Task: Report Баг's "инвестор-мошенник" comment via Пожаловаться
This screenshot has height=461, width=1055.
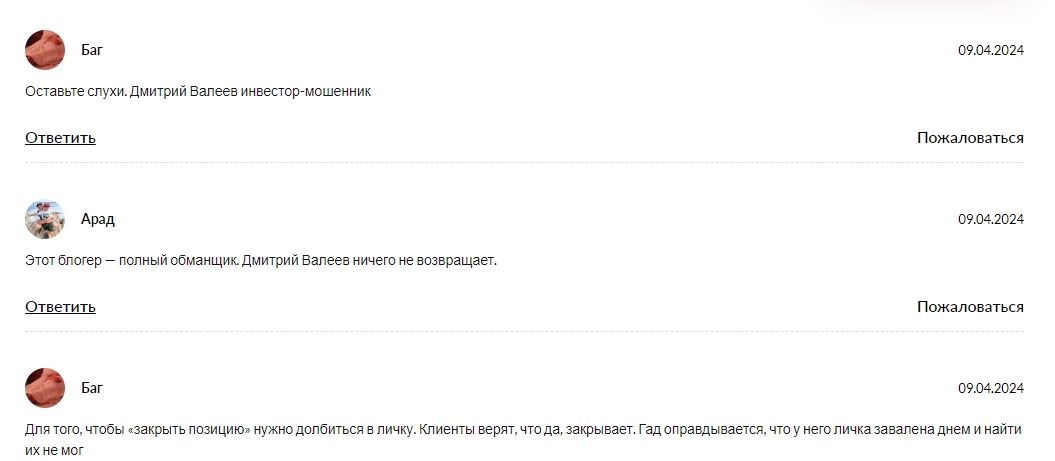Action: click(x=970, y=138)
